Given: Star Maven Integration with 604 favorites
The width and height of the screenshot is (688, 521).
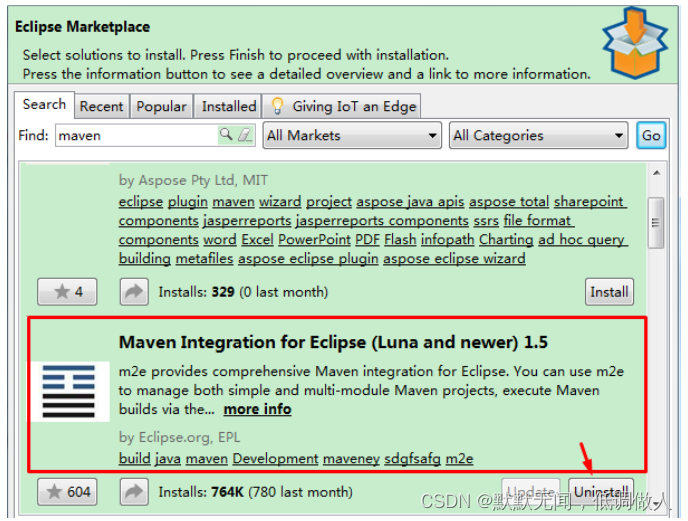Looking at the screenshot, I should (67, 492).
